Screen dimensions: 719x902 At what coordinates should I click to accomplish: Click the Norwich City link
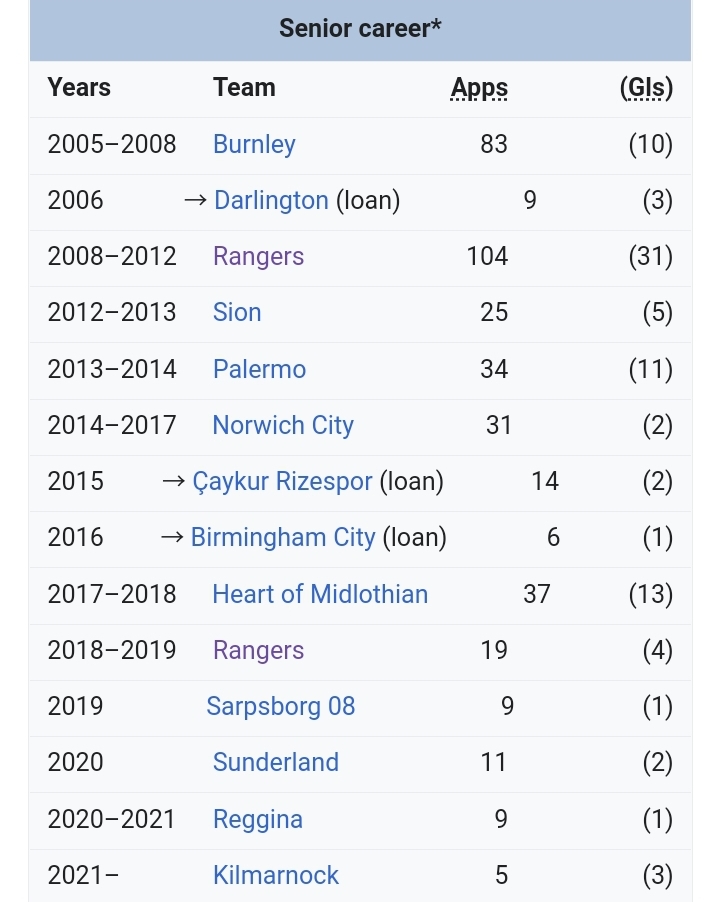283,425
